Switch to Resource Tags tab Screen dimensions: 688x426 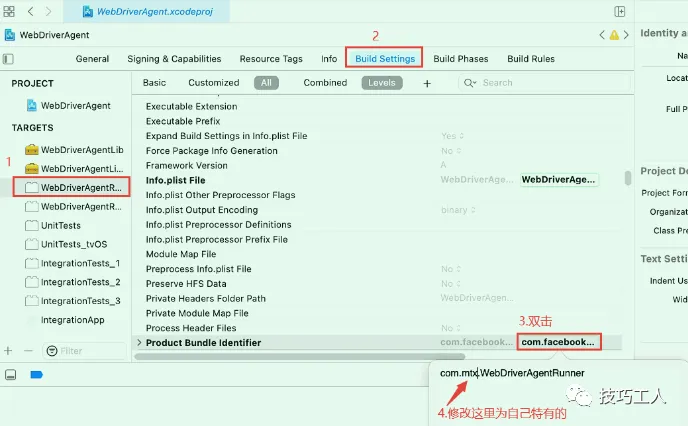point(271,59)
